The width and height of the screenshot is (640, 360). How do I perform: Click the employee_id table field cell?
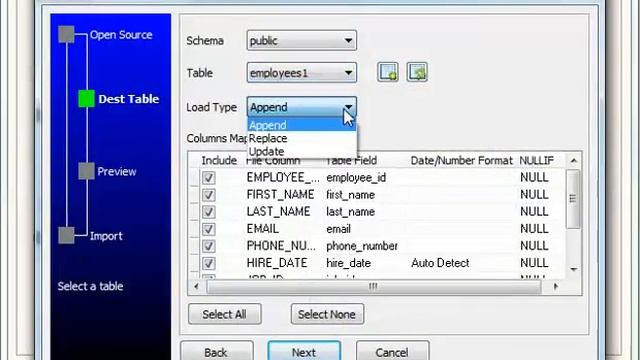356,178
